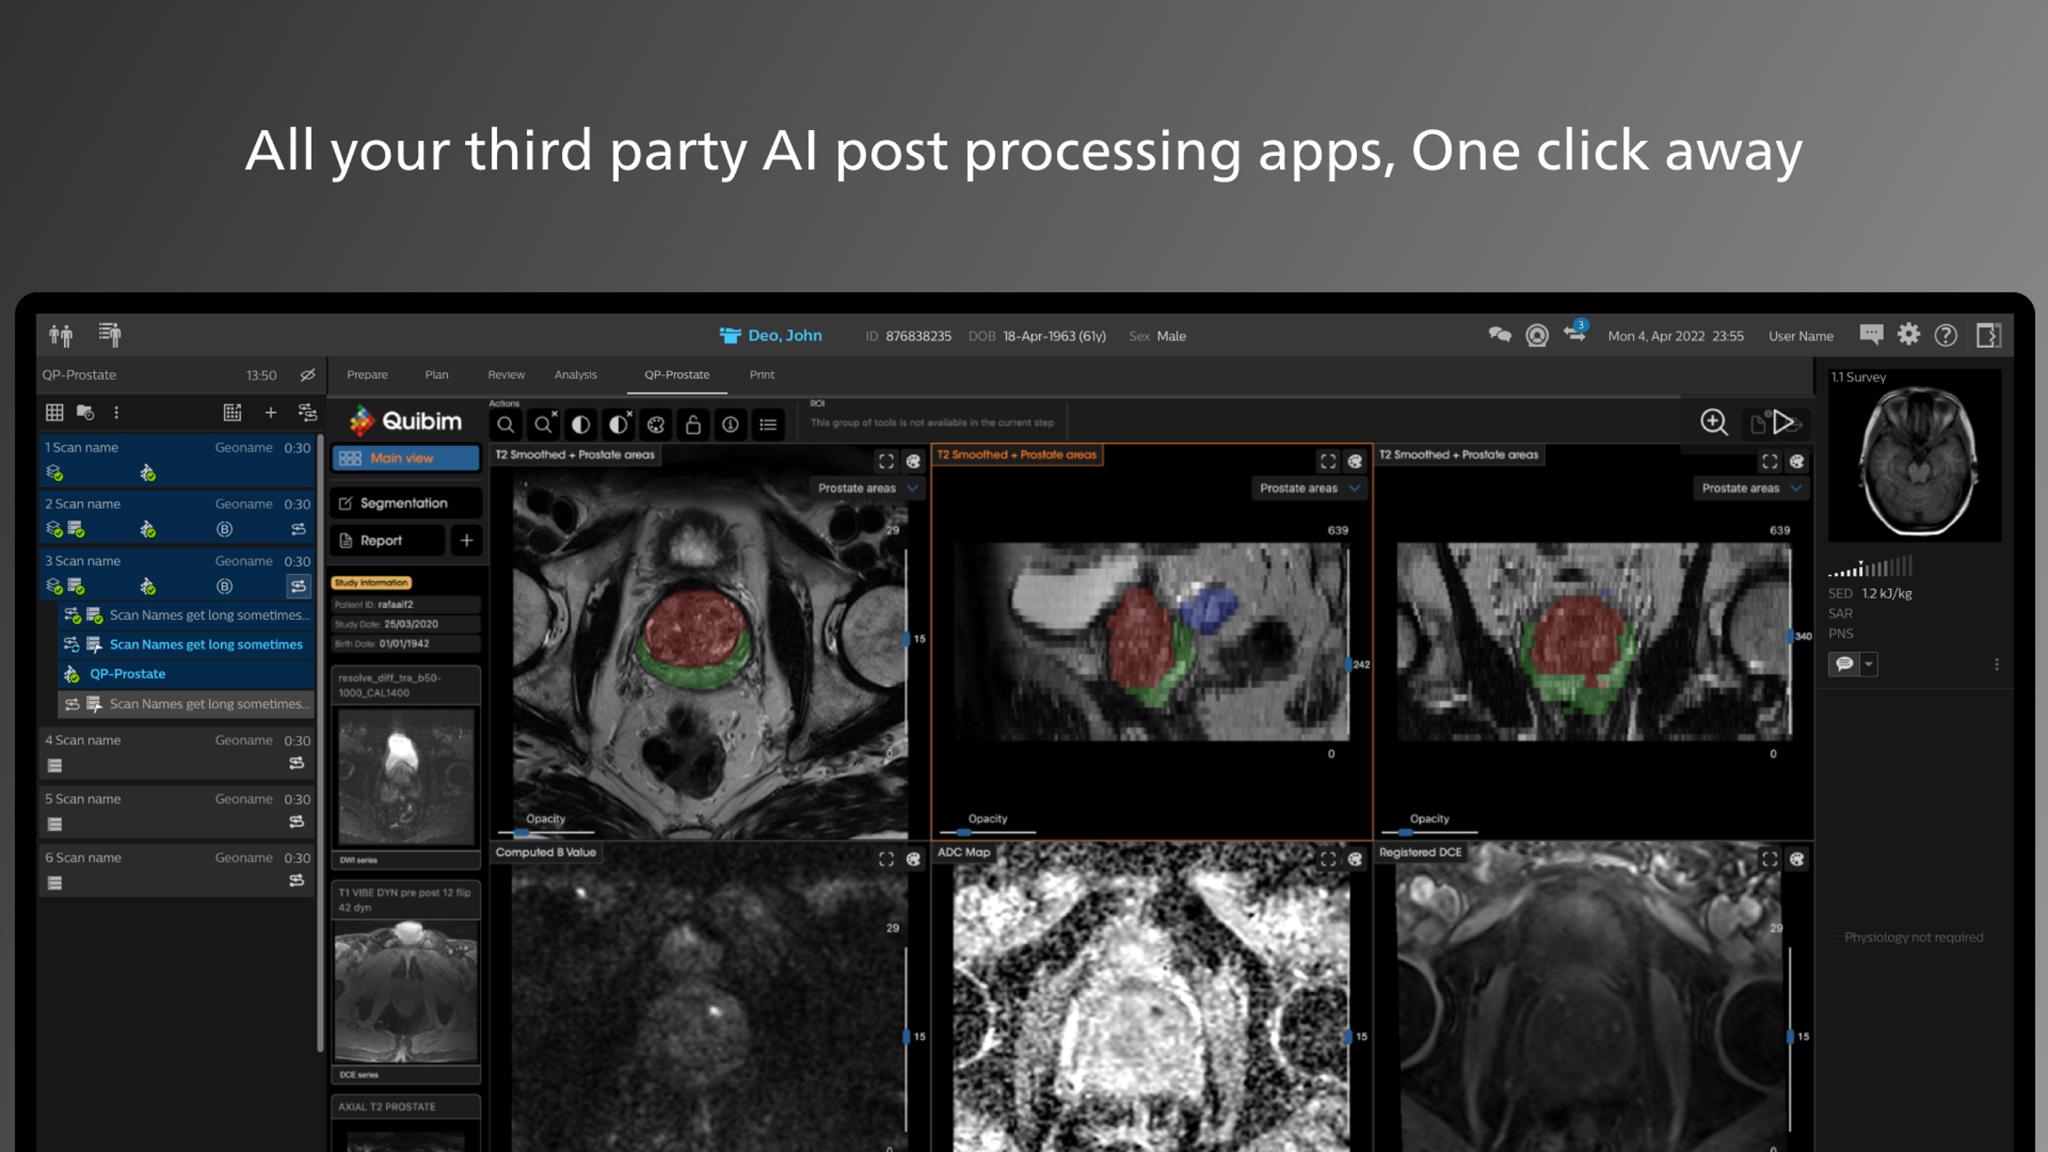Click the large play arrow button
The height and width of the screenshot is (1152, 2048).
tap(1783, 423)
